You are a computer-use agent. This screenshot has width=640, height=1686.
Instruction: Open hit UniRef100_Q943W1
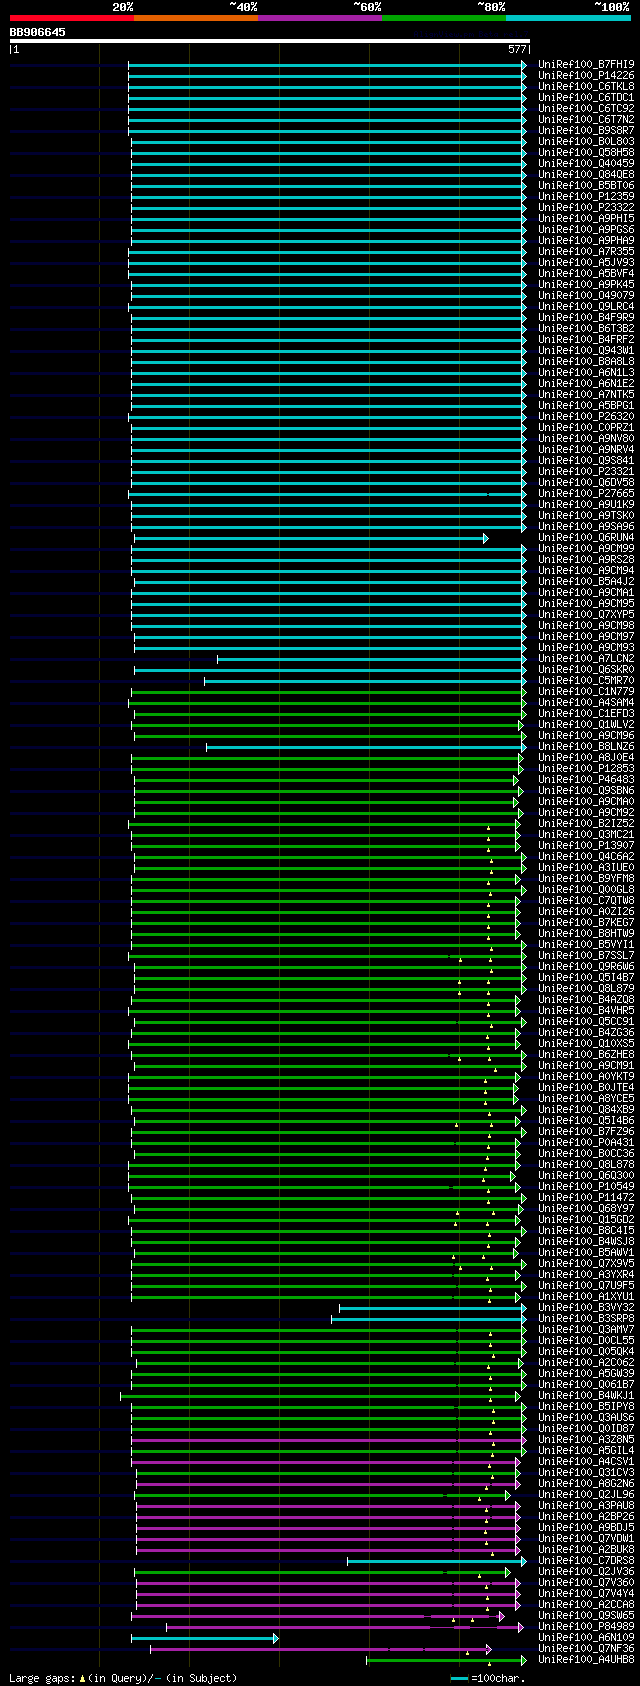point(586,350)
